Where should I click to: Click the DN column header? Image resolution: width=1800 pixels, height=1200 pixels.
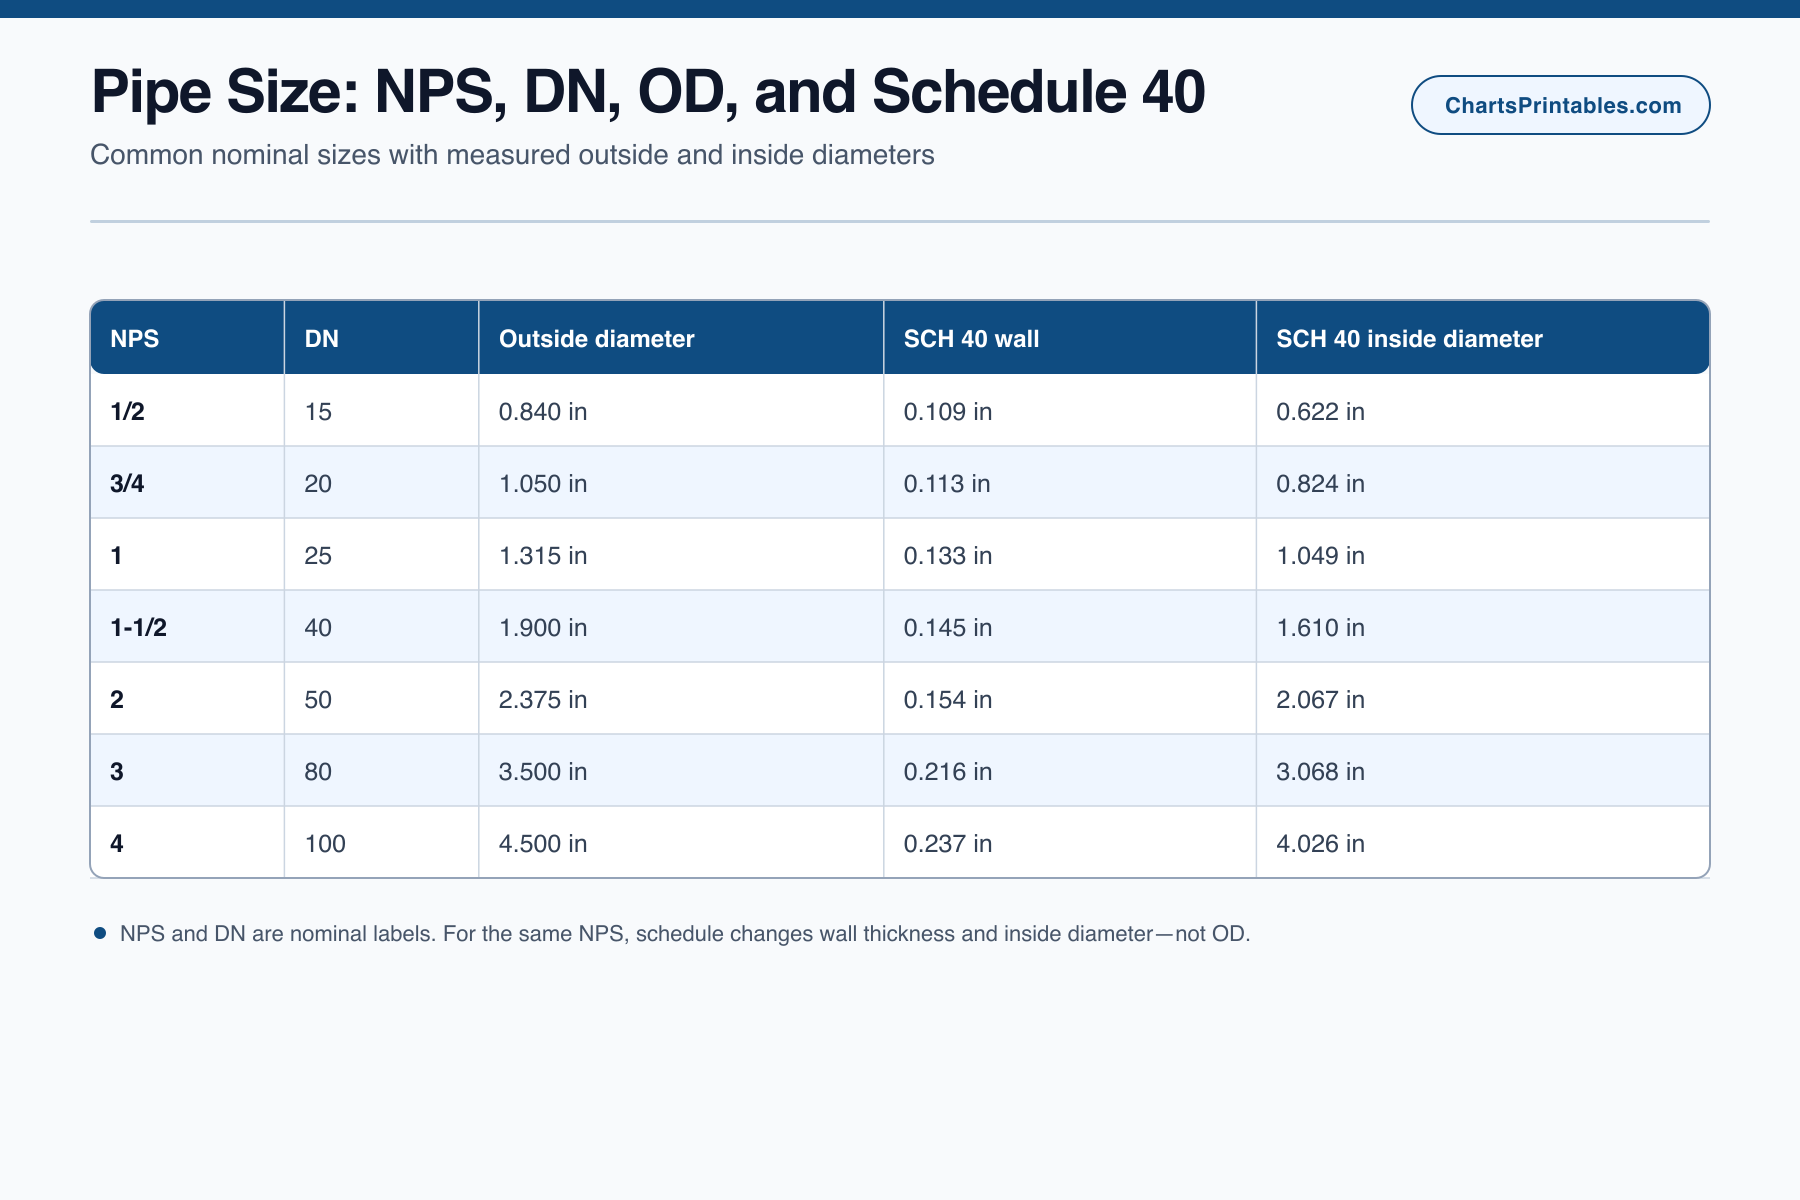coord(381,338)
